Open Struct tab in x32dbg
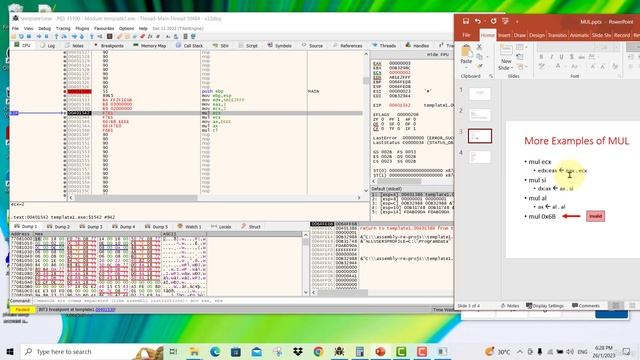 (x=251, y=227)
